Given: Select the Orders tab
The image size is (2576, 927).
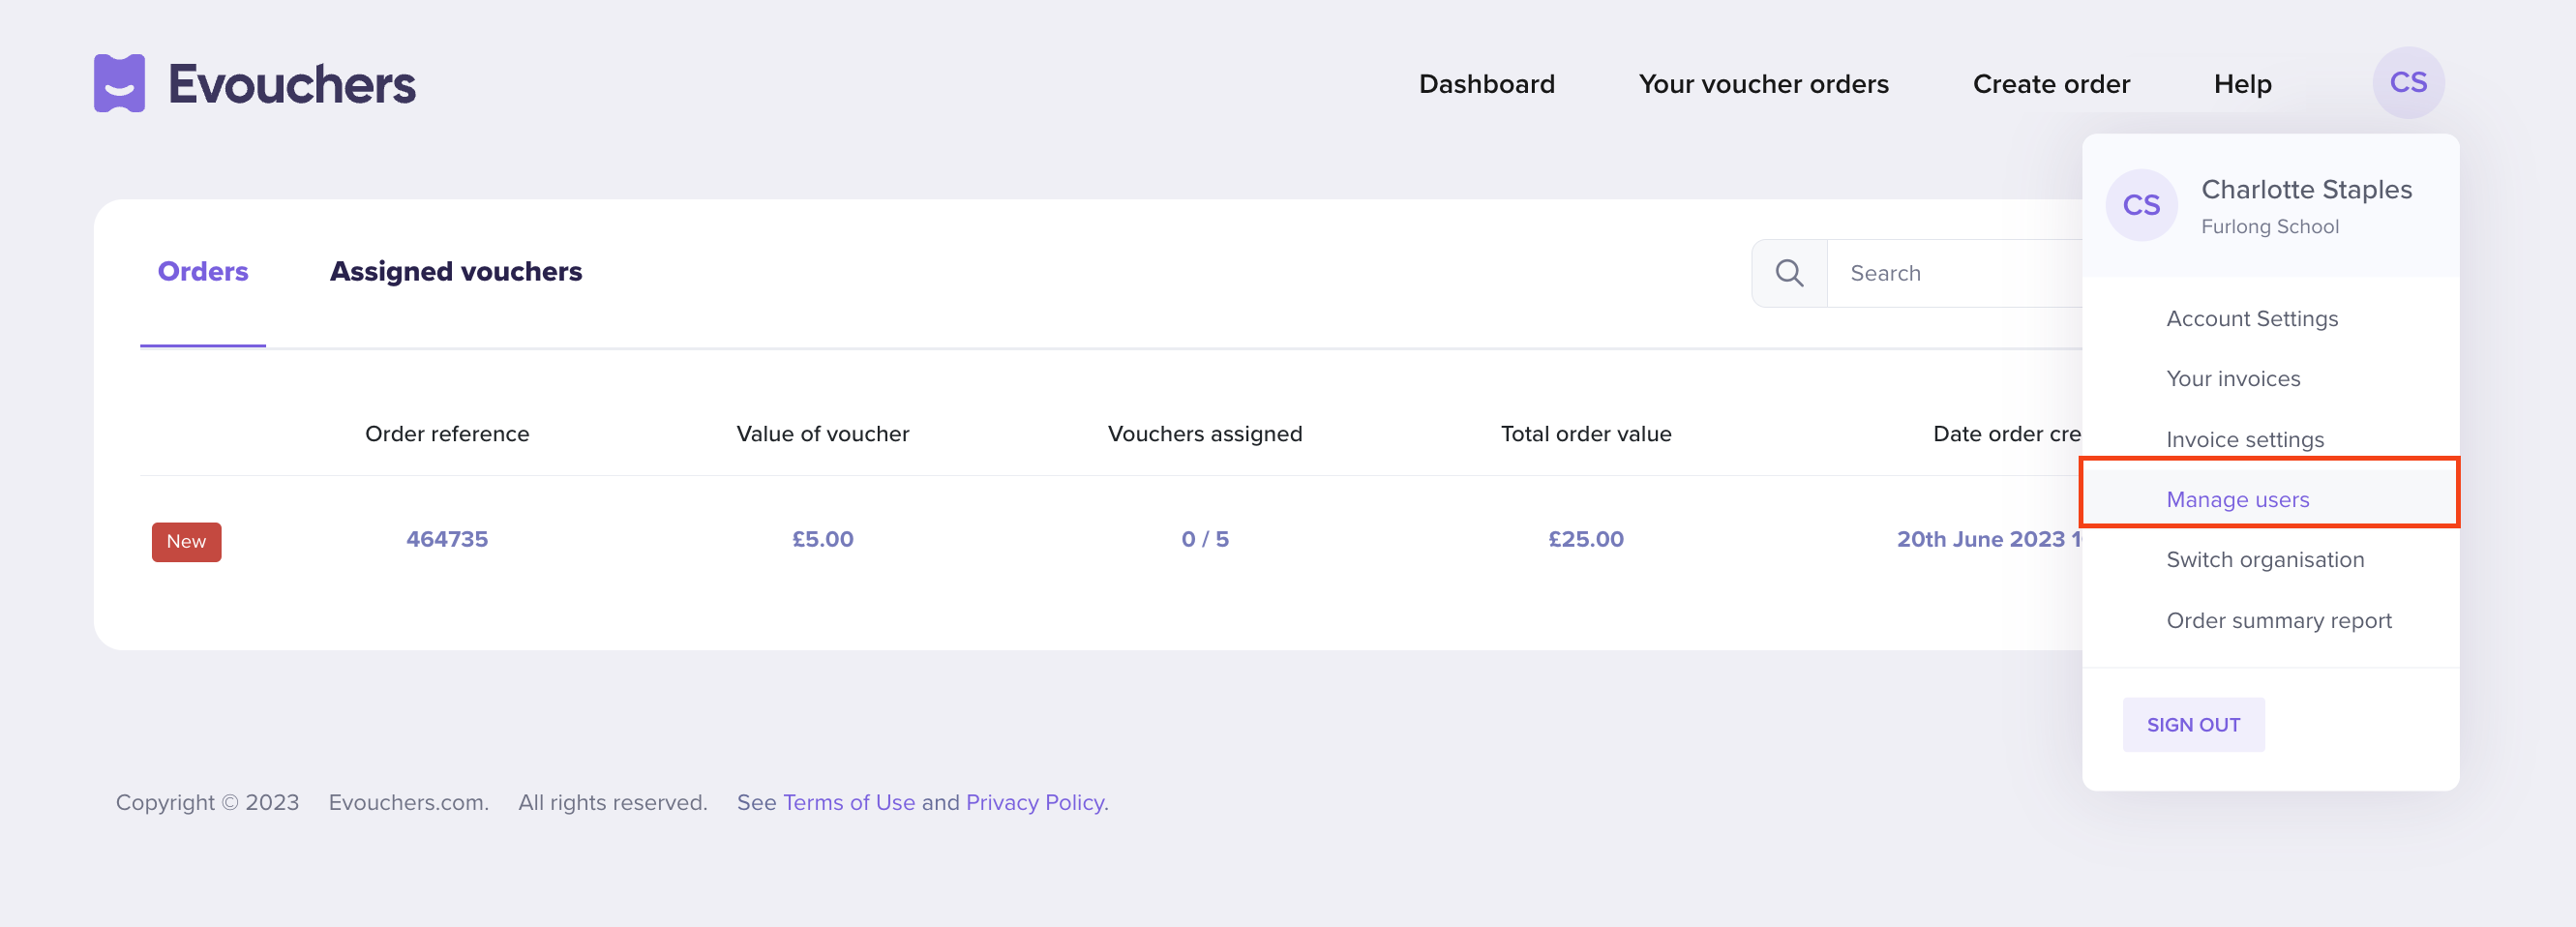Looking at the screenshot, I should (203, 272).
